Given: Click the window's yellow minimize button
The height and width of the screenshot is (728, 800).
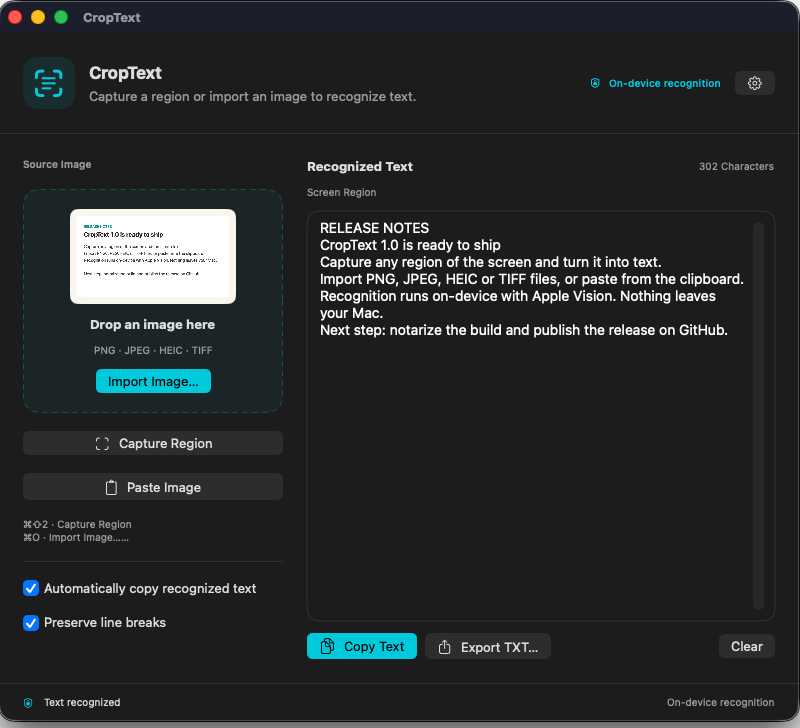Looking at the screenshot, I should point(38,17).
